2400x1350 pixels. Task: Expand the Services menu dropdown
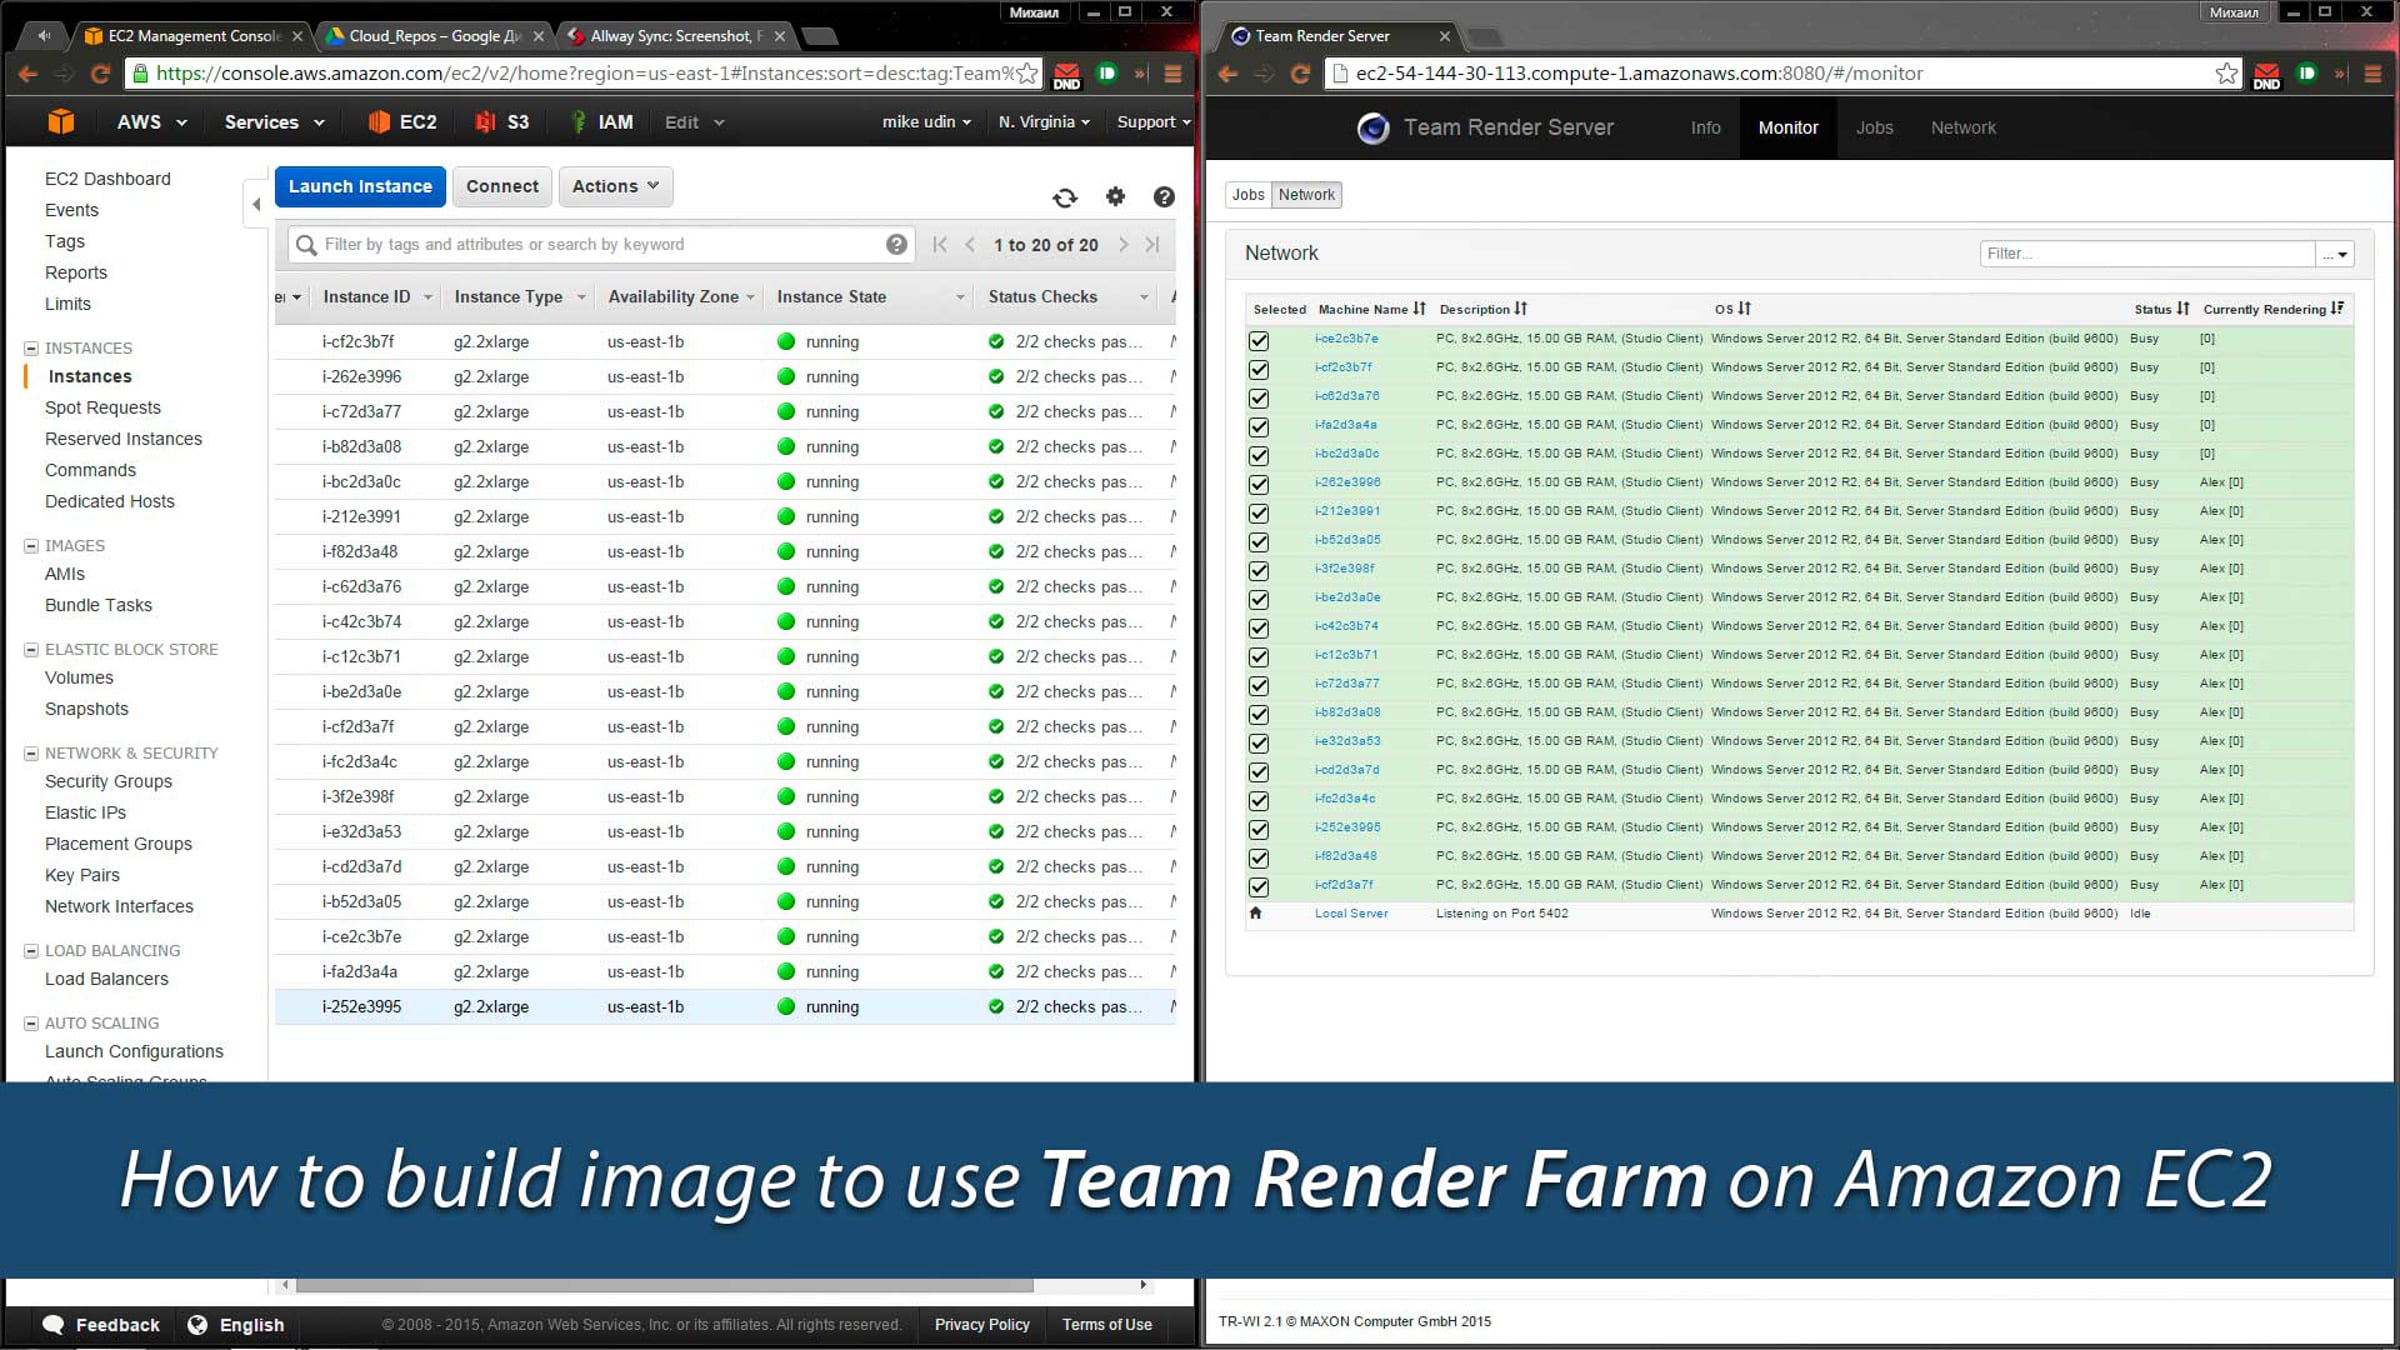[274, 122]
